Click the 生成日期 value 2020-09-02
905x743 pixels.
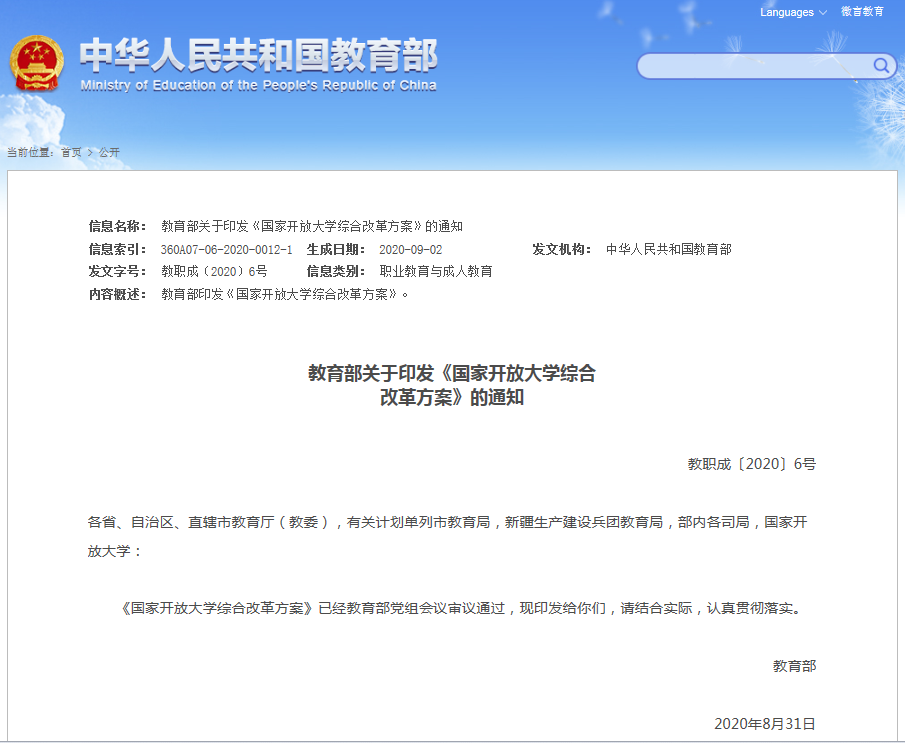click(x=410, y=249)
